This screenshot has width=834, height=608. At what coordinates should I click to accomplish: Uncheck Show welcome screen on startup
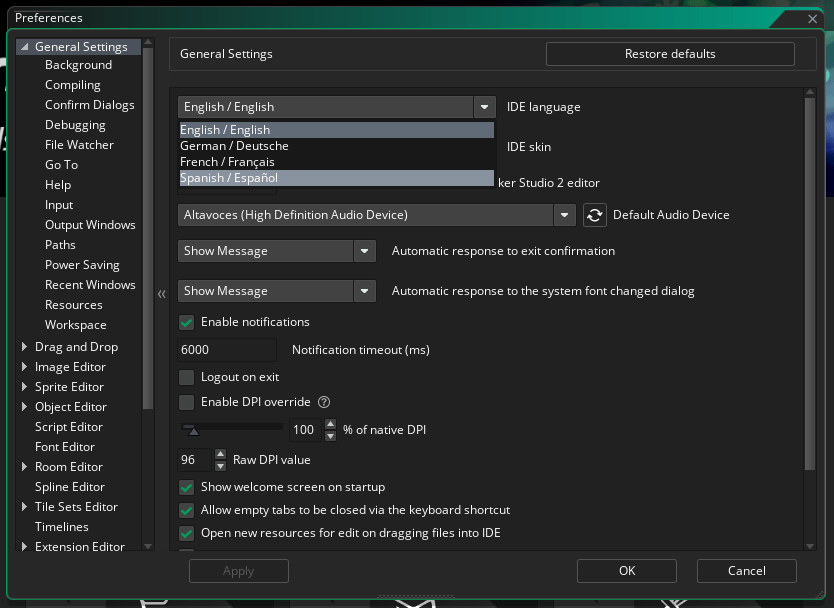click(186, 487)
